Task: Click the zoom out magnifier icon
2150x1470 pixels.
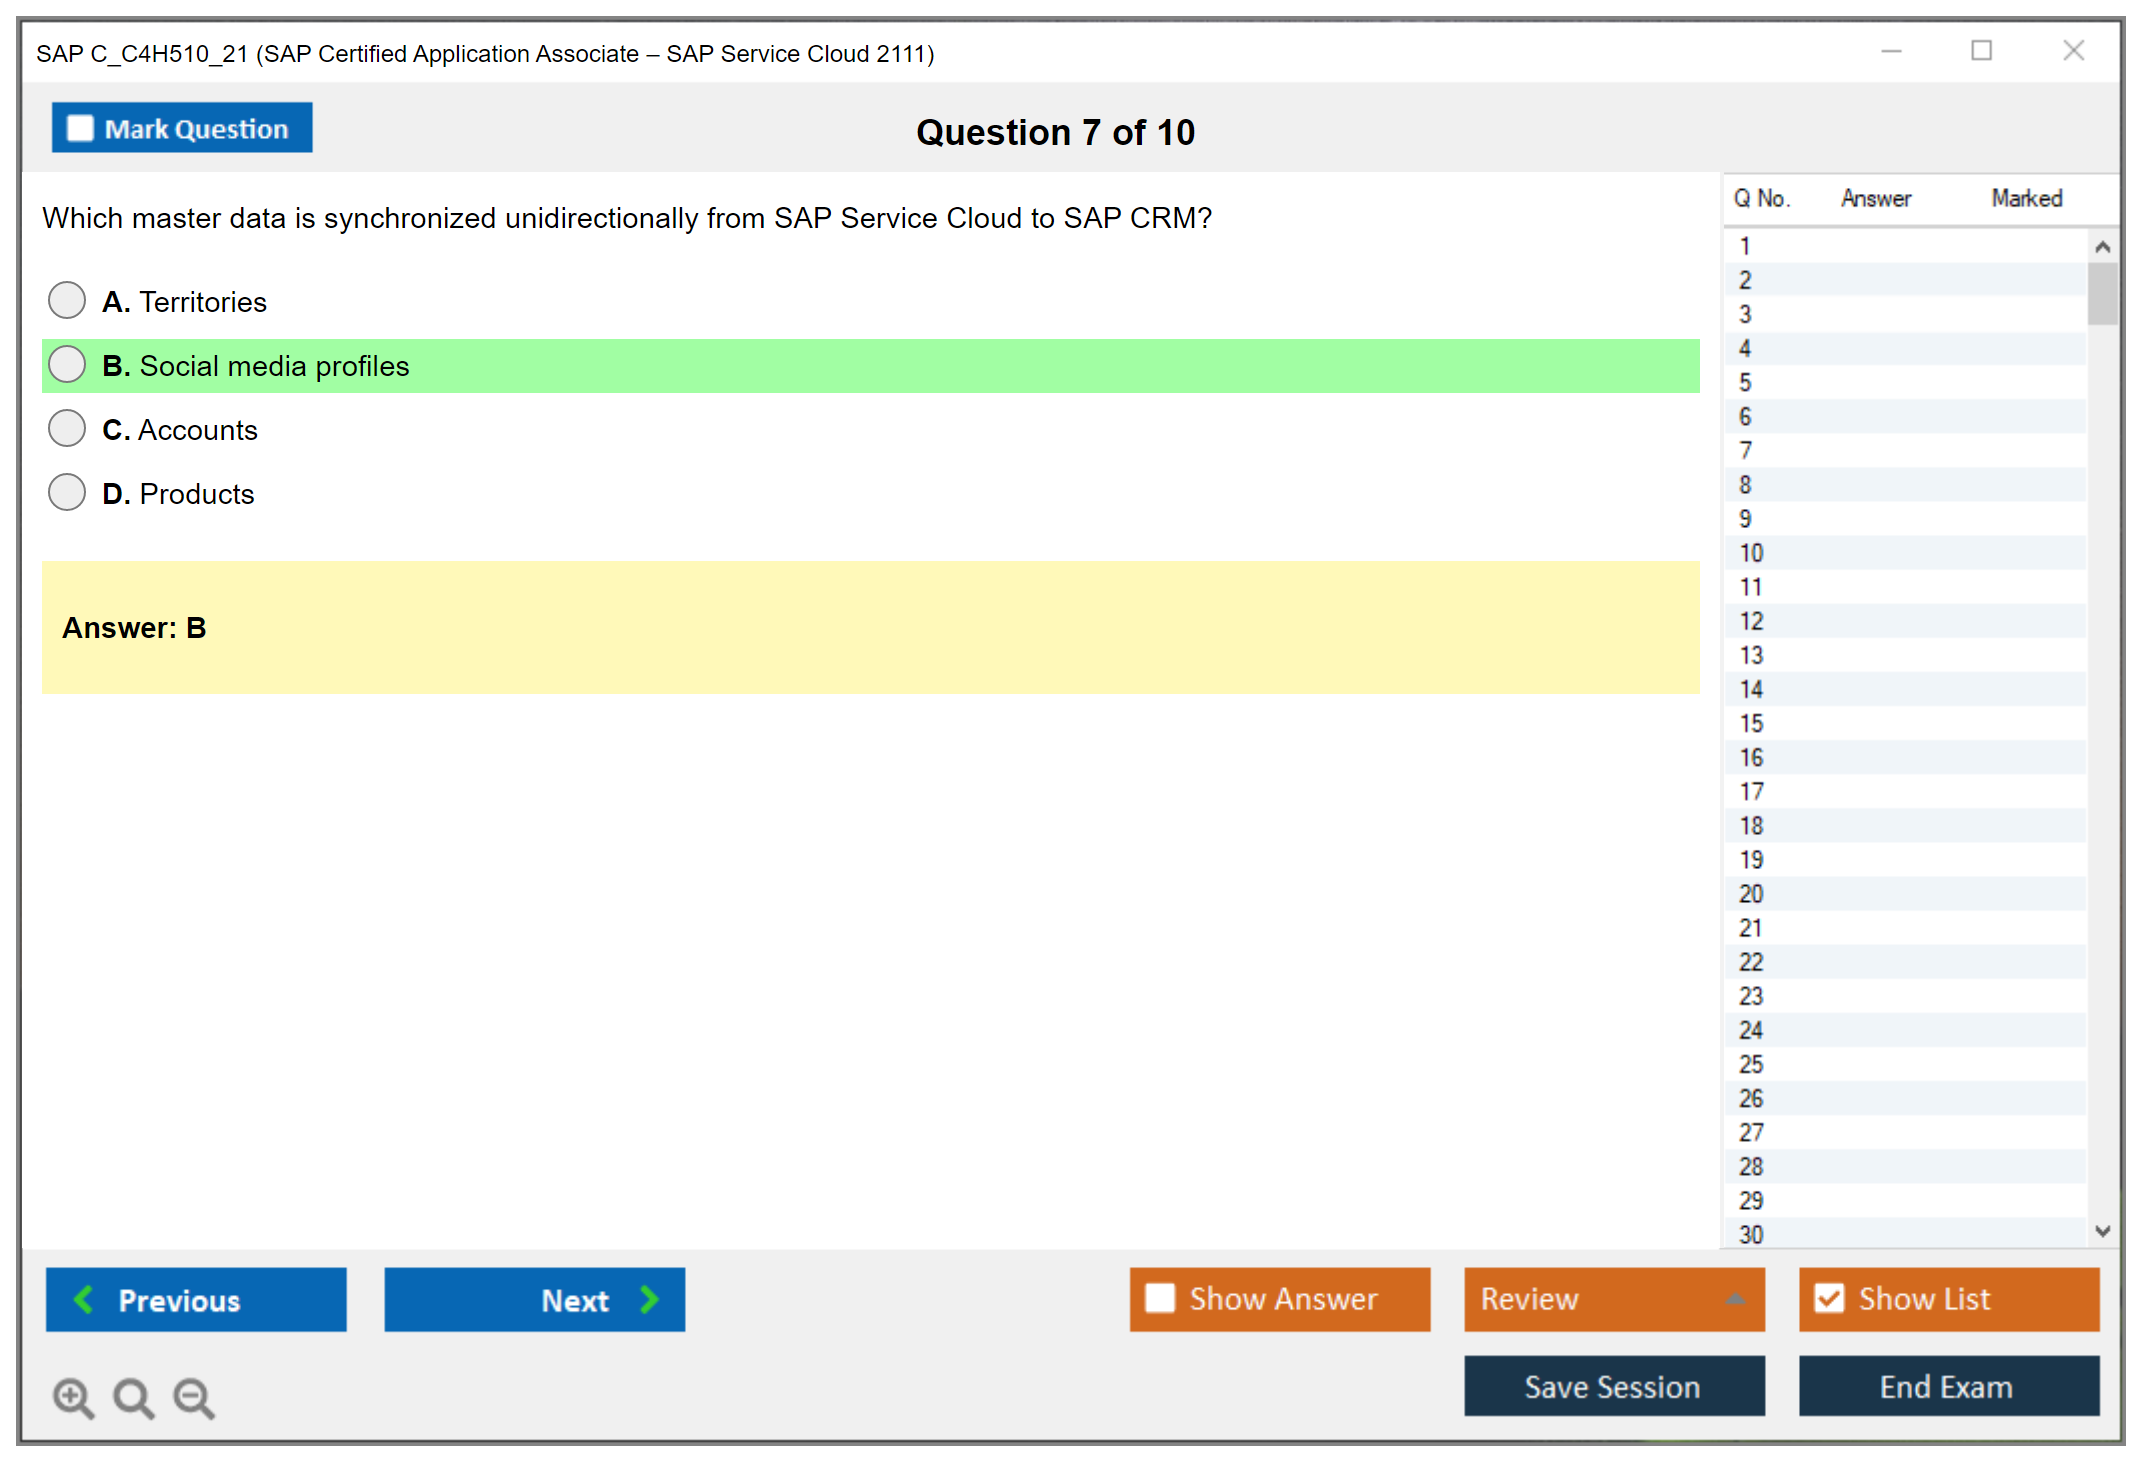Action: [x=194, y=1397]
